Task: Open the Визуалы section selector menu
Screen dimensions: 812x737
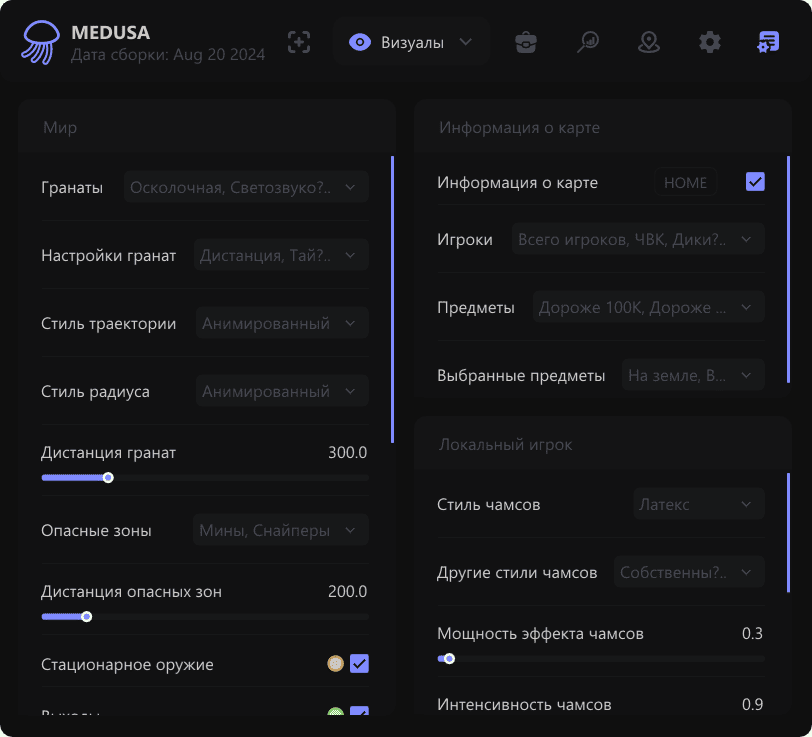Action: 411,42
